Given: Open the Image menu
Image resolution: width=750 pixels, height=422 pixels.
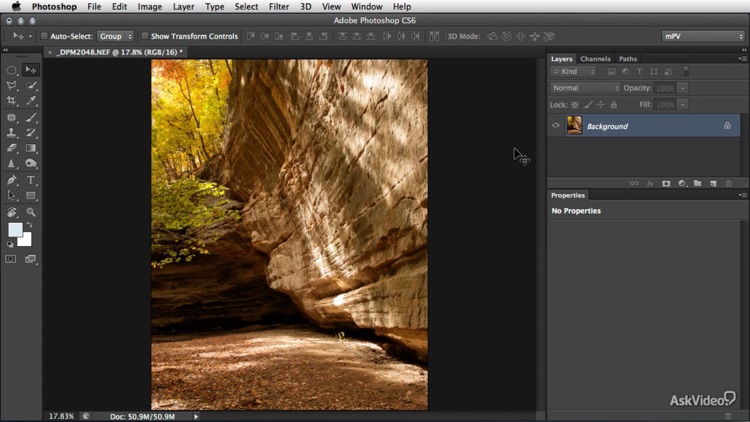Looking at the screenshot, I should pyautogui.click(x=150, y=7).
